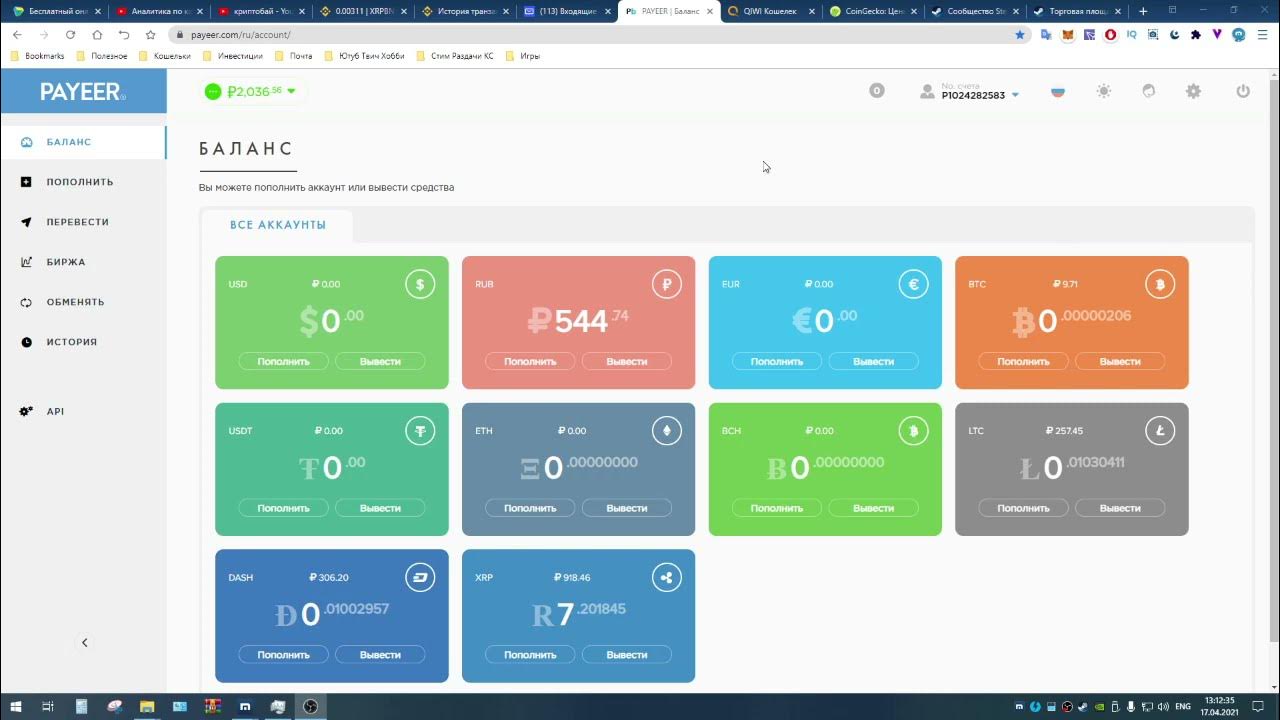Open the dollar icon on USD card

pos(420,284)
